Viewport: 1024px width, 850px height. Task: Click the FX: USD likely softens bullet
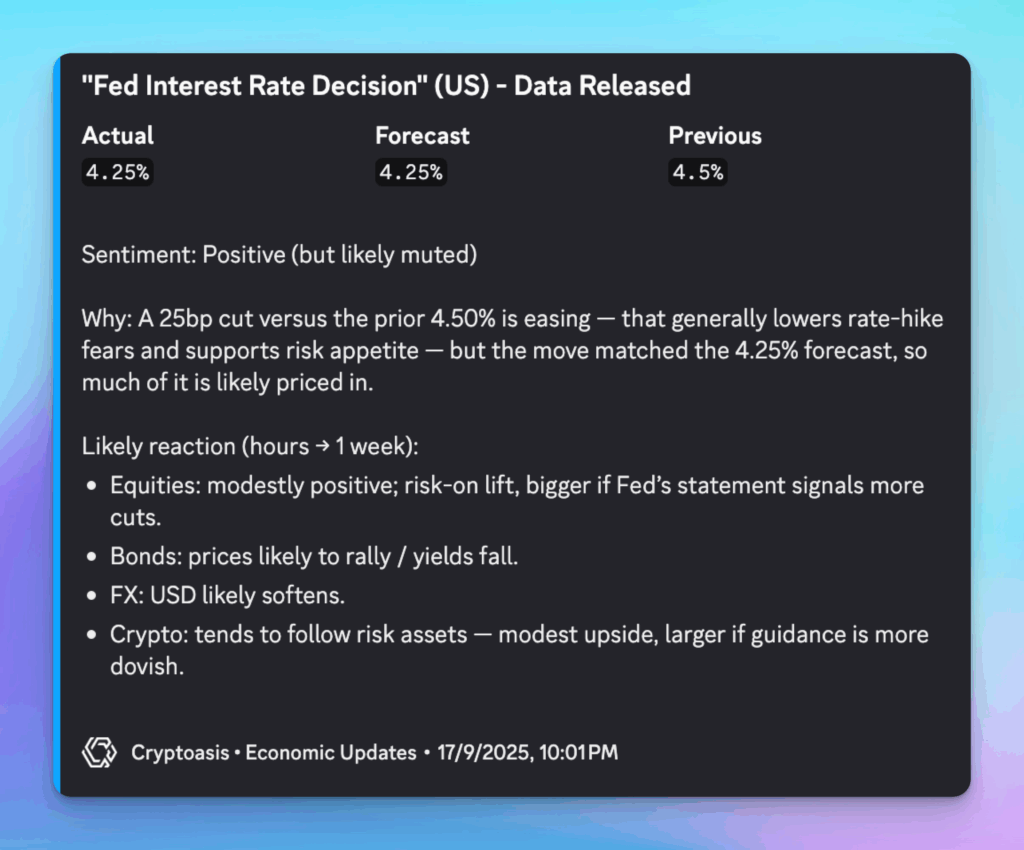coord(228,595)
